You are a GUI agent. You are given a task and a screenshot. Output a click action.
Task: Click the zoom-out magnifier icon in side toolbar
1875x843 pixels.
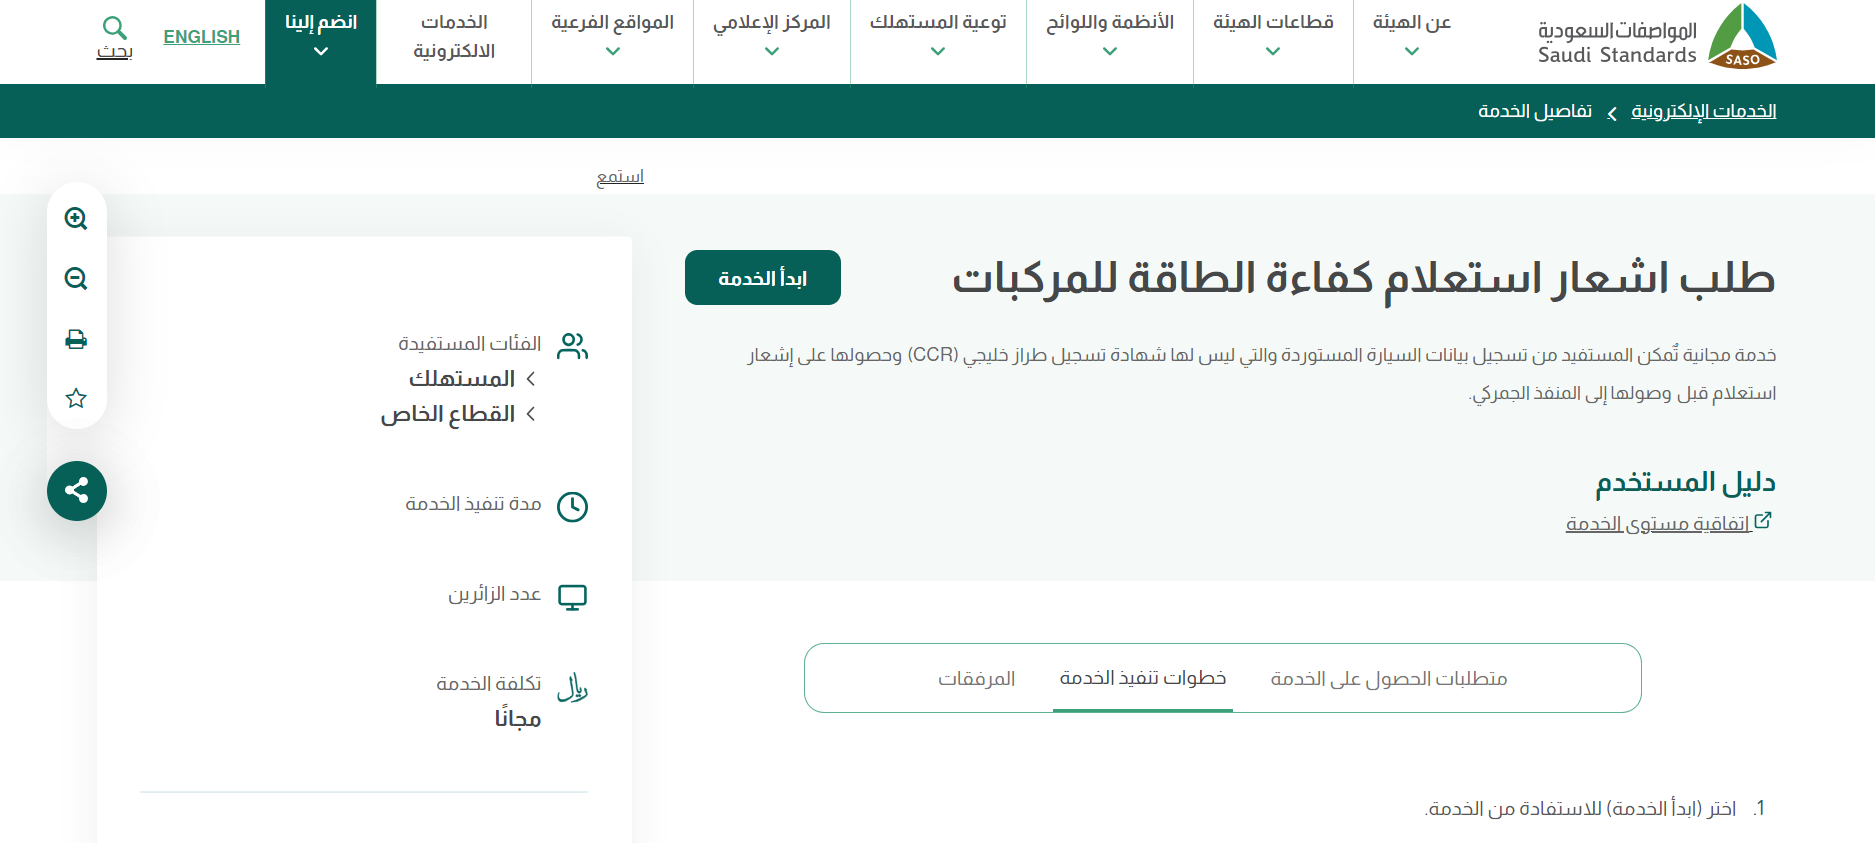coord(76,278)
